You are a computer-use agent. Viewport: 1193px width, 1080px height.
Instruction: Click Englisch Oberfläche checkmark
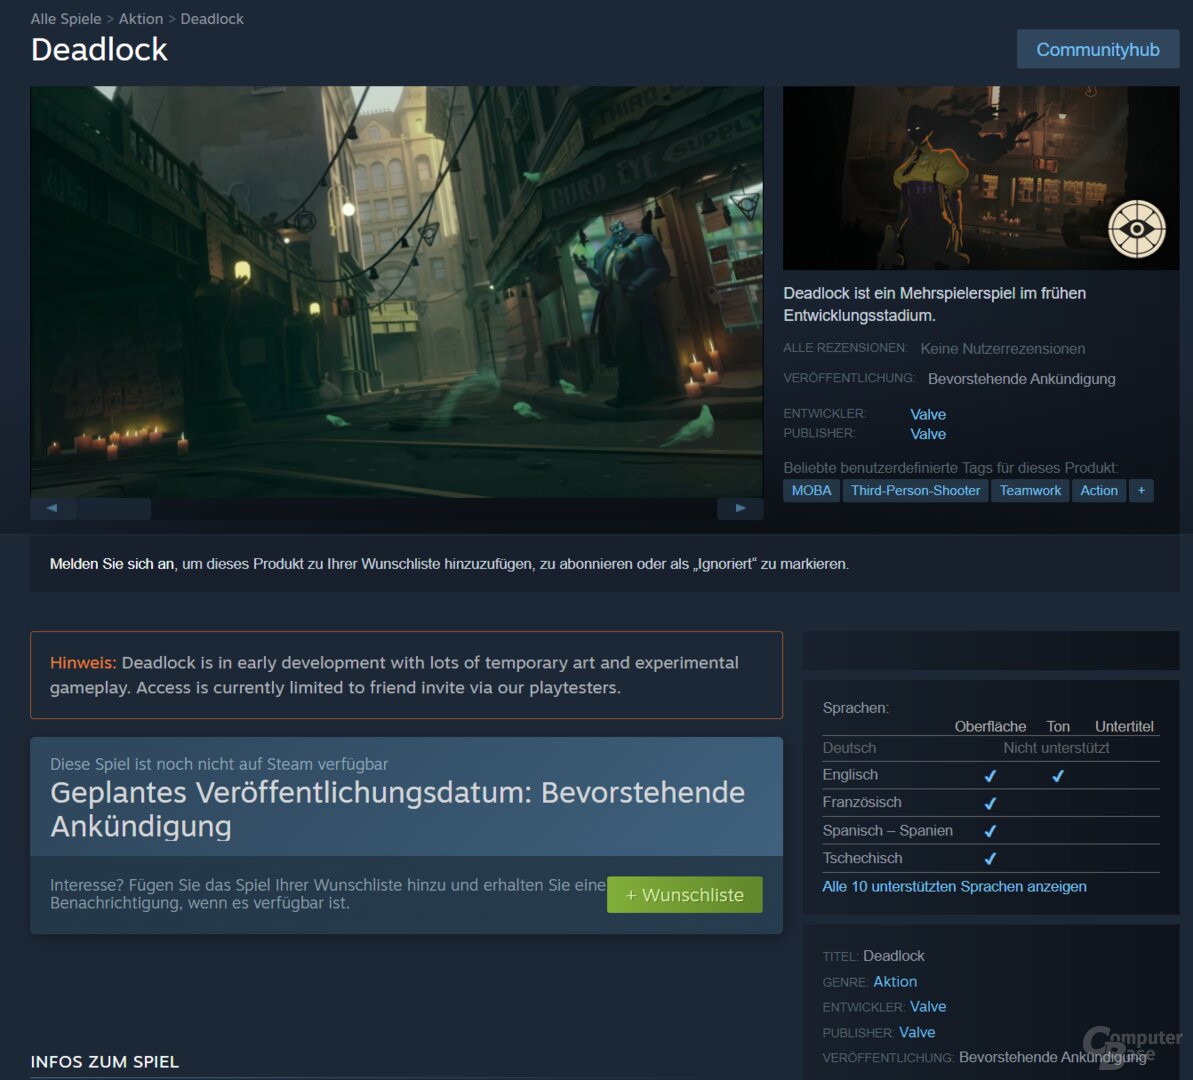coord(990,776)
